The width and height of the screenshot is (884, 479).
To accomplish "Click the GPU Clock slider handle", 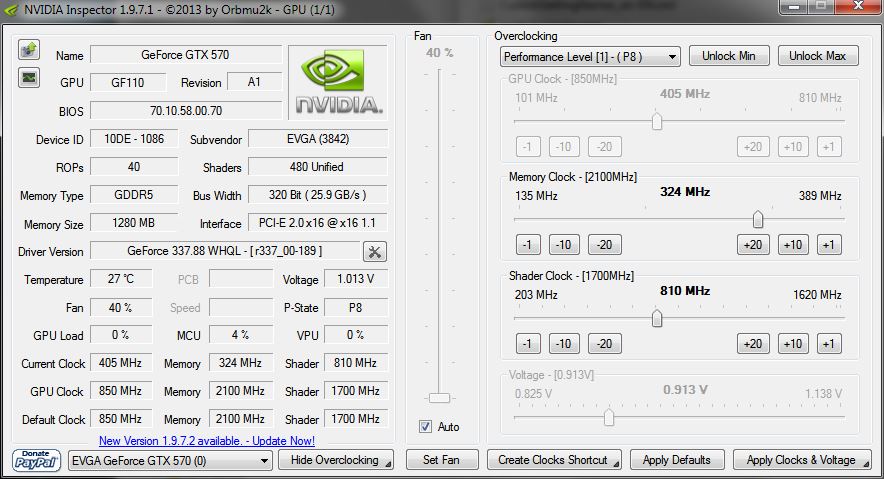I will 657,121.
